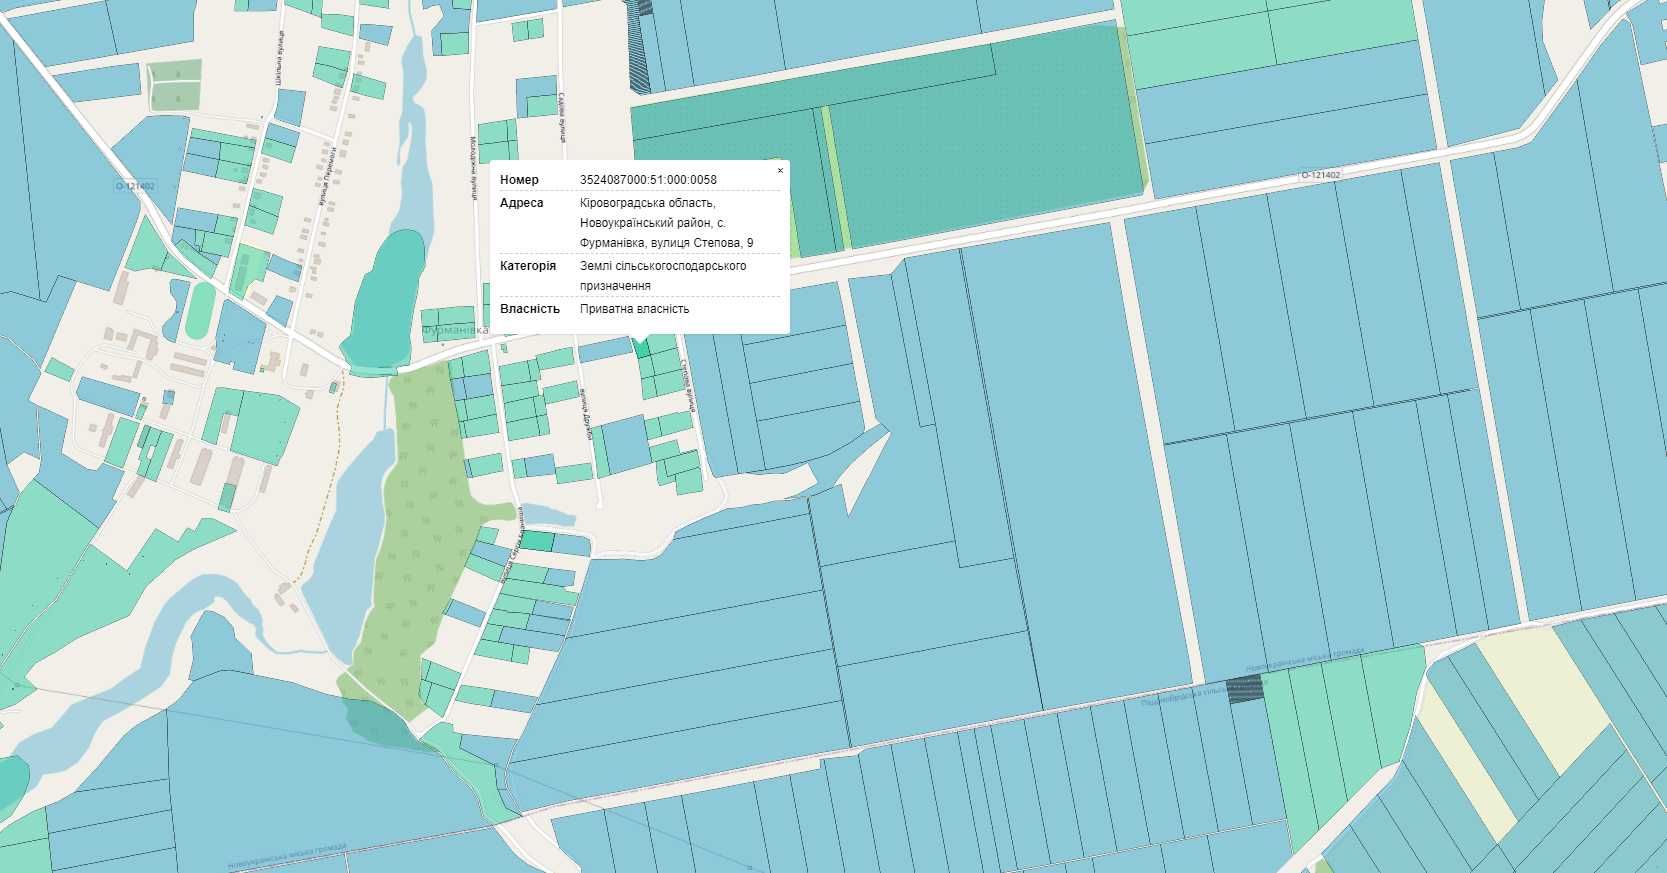The width and height of the screenshot is (1667, 873).
Task: Click the O-121402 road shield on the eastern road
Action: (x=1320, y=175)
